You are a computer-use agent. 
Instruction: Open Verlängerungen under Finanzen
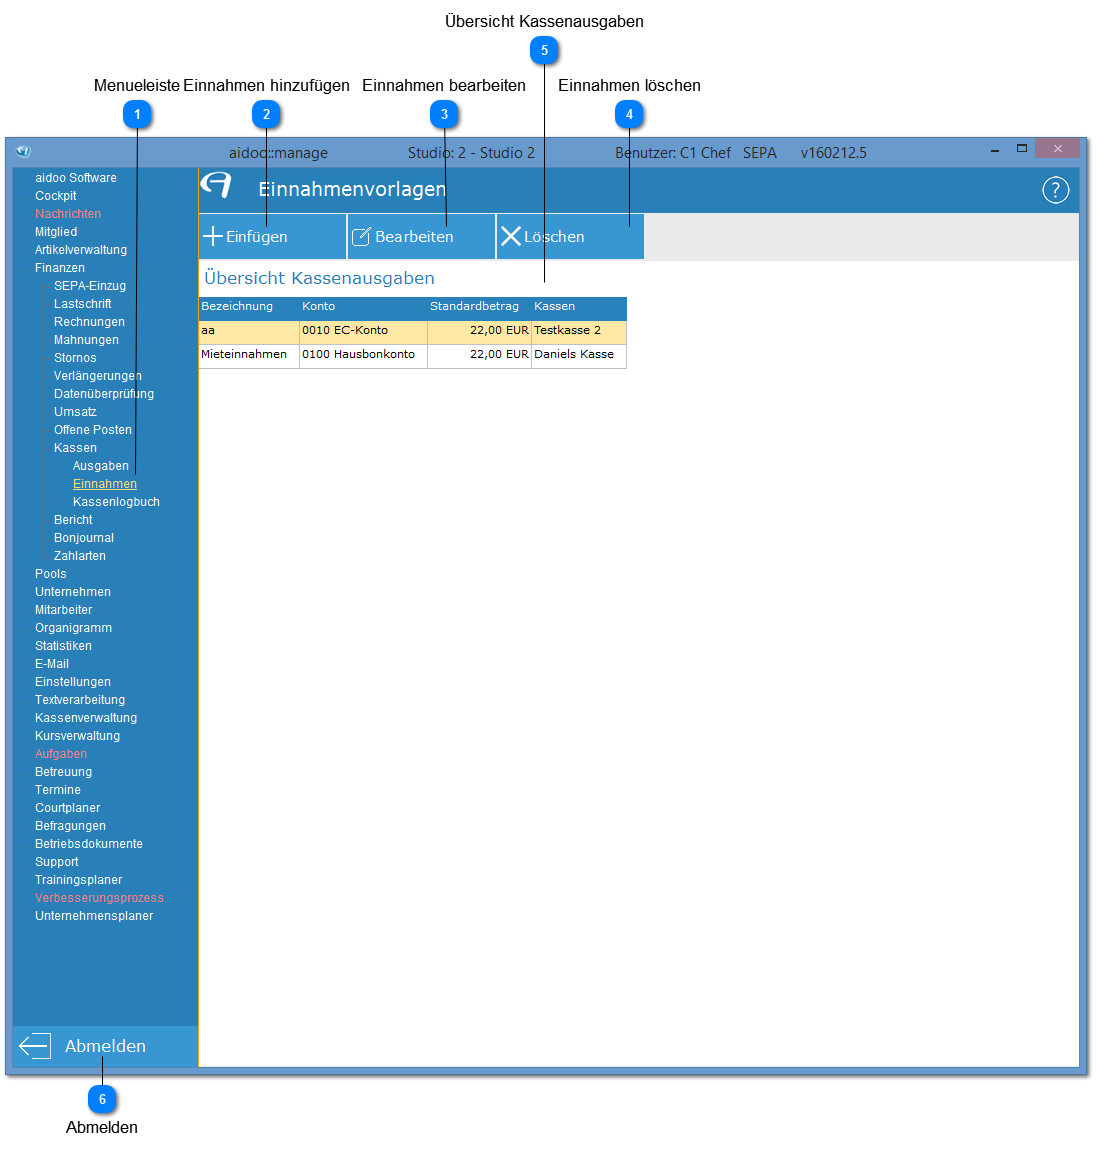tap(98, 376)
